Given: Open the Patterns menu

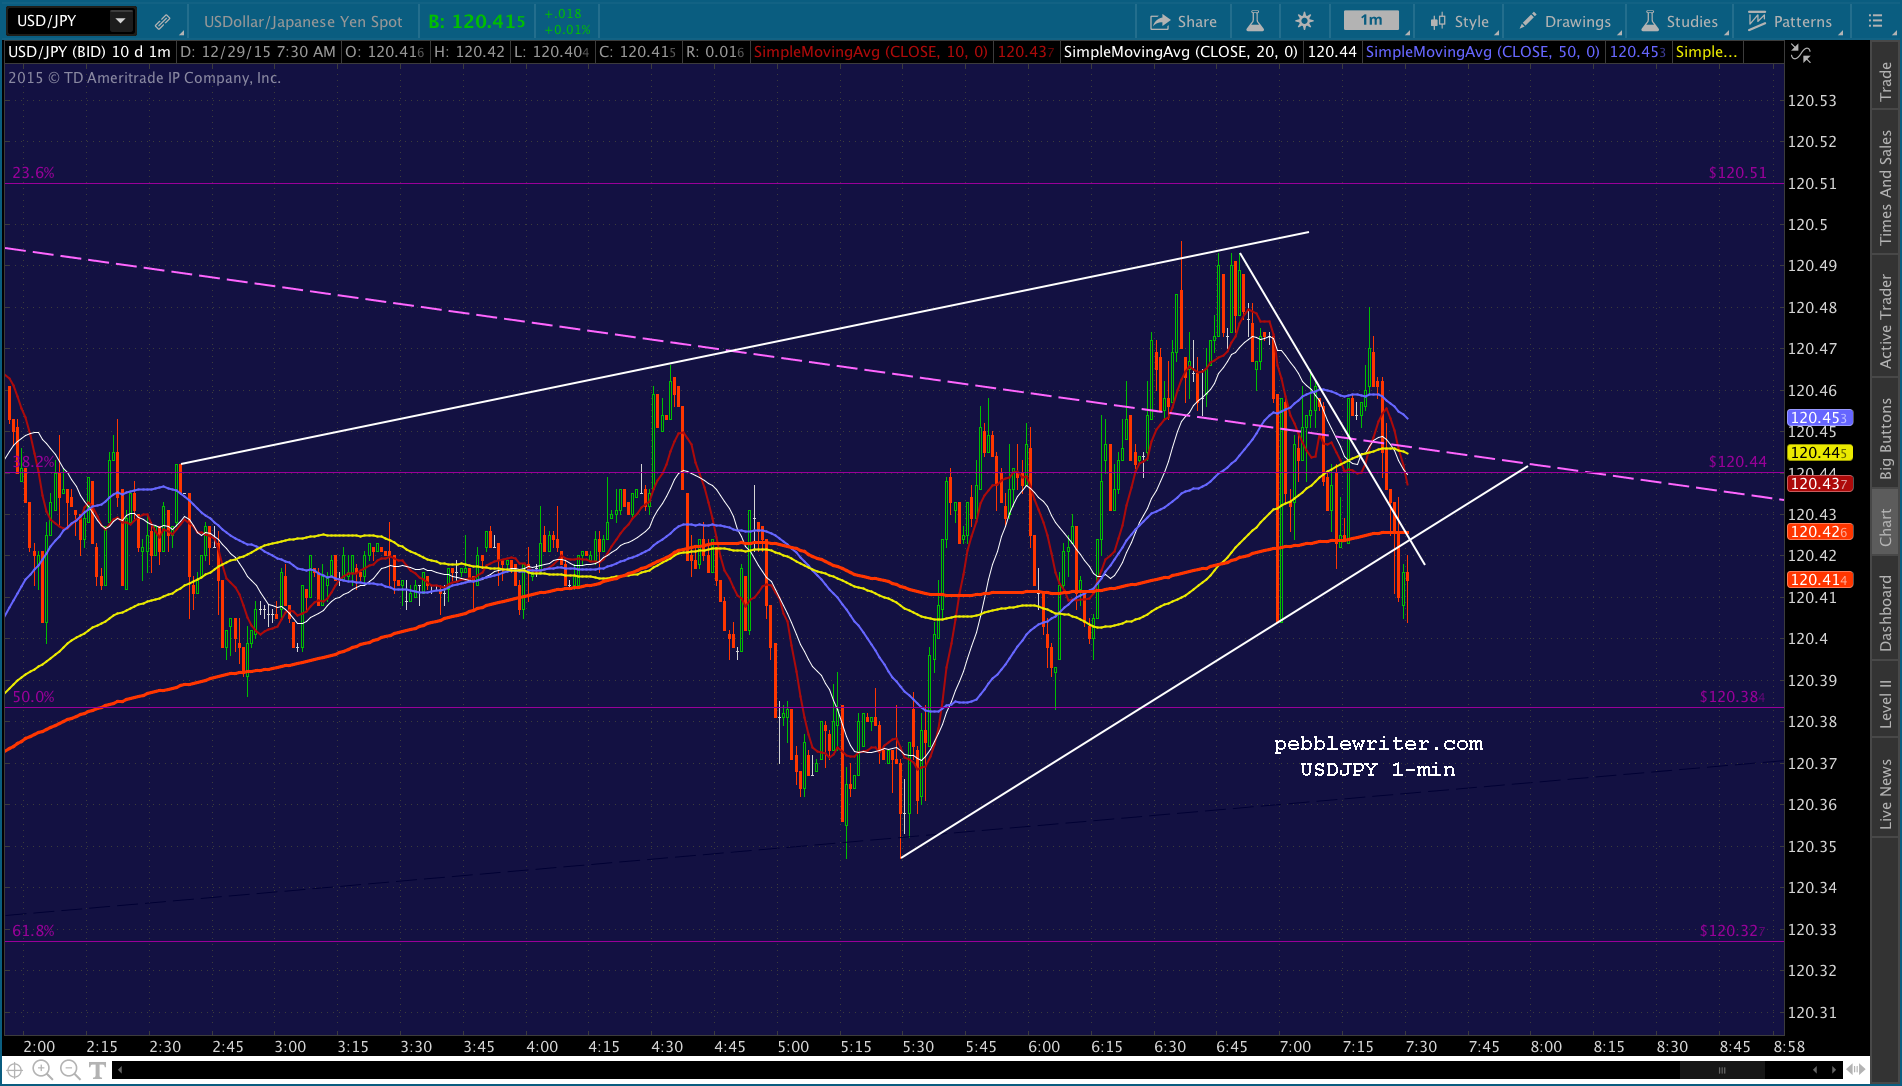Looking at the screenshot, I should [x=1791, y=21].
